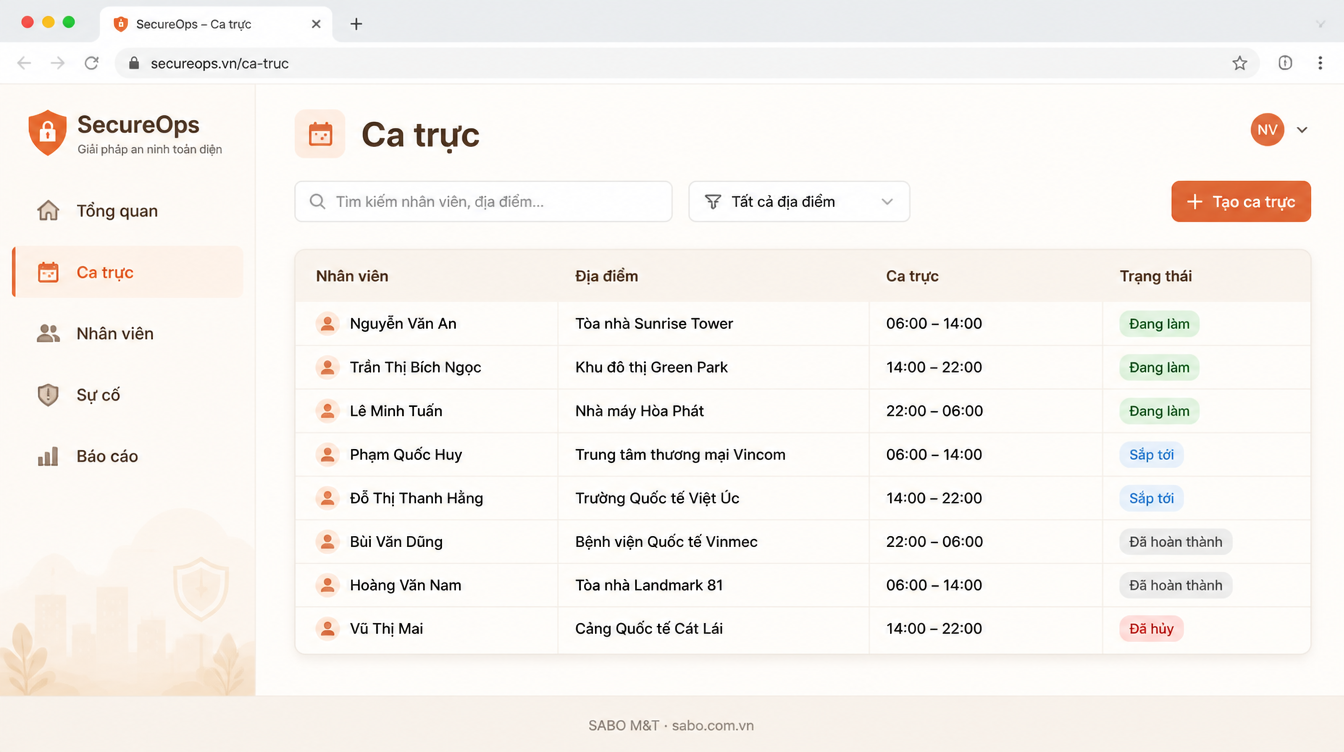This screenshot has width=1344, height=752.
Task: Open Tổng quan in the sidebar
Action: click(x=127, y=211)
